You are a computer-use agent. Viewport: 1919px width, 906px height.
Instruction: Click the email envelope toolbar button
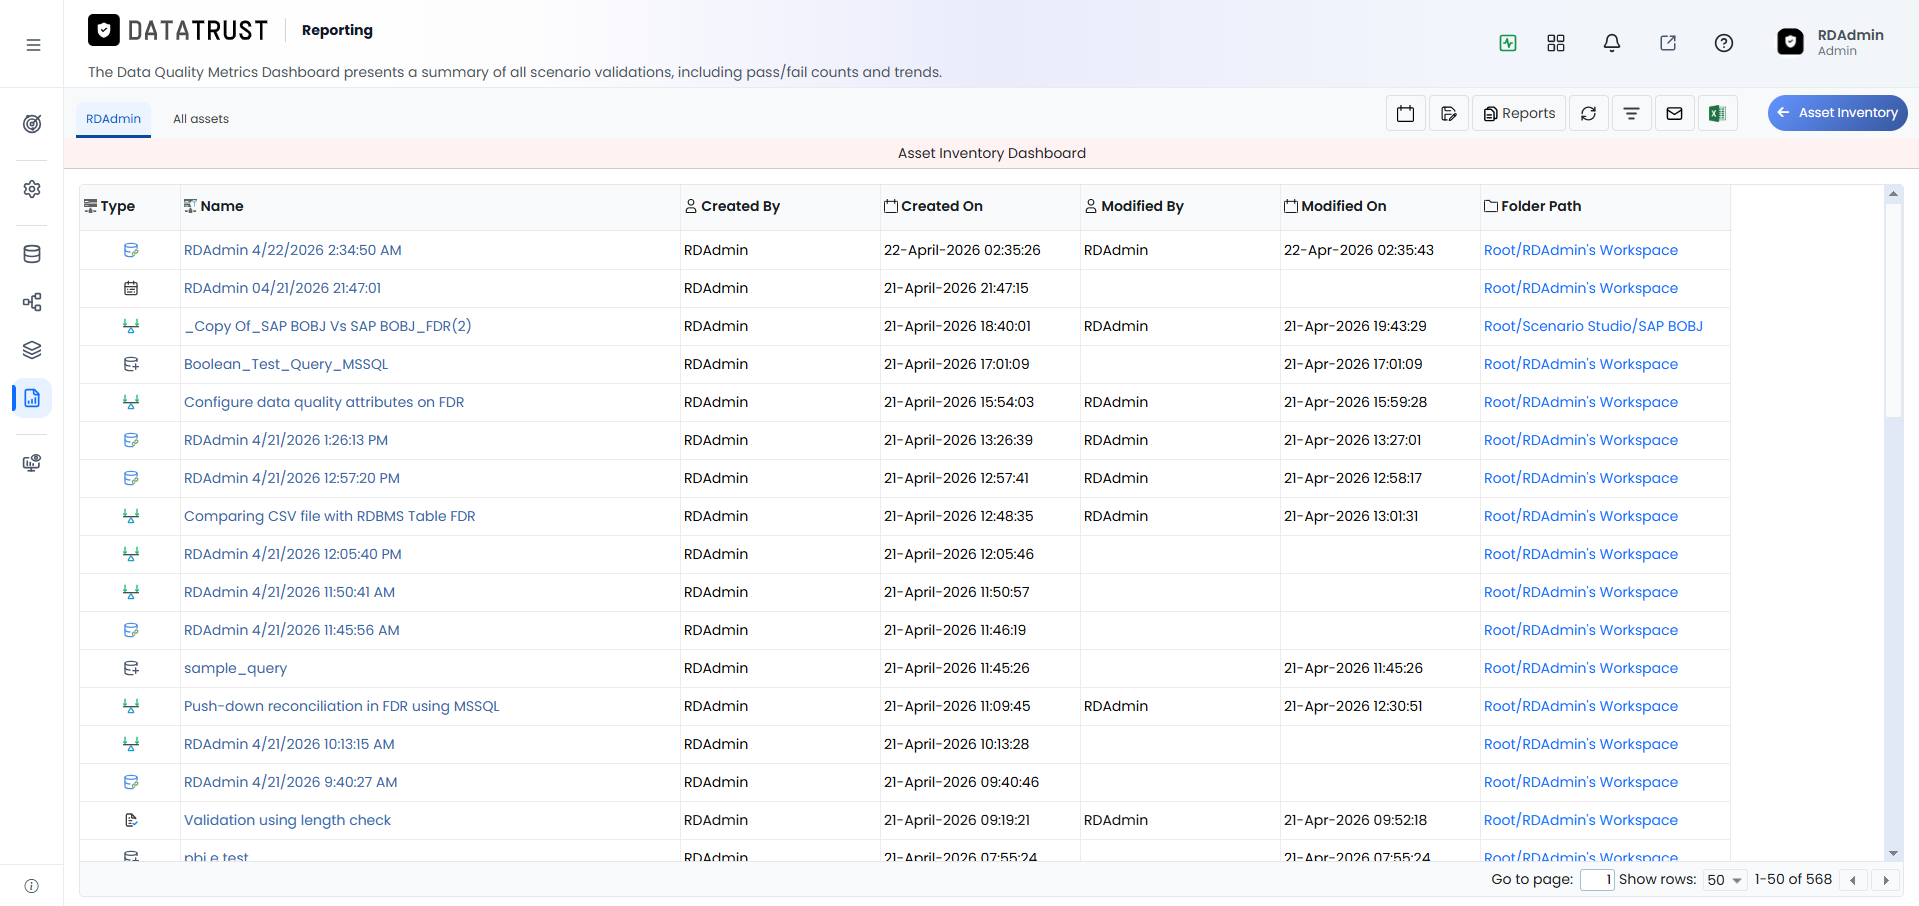pos(1674,113)
